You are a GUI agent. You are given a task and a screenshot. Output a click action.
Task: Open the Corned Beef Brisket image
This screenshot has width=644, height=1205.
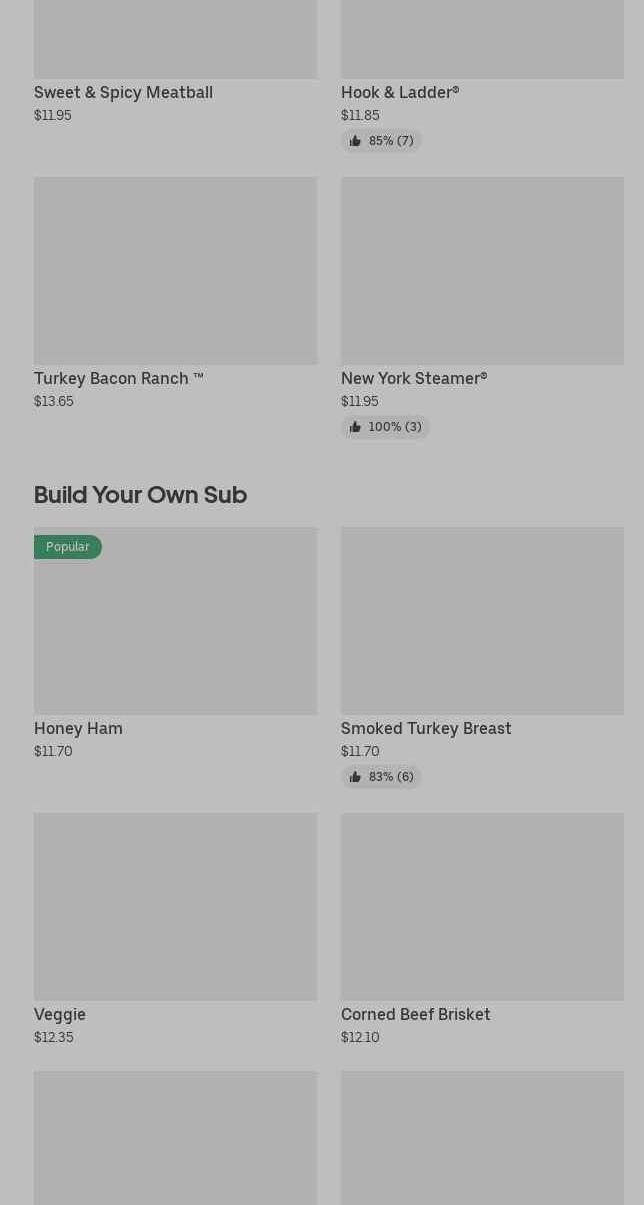pos(482,907)
